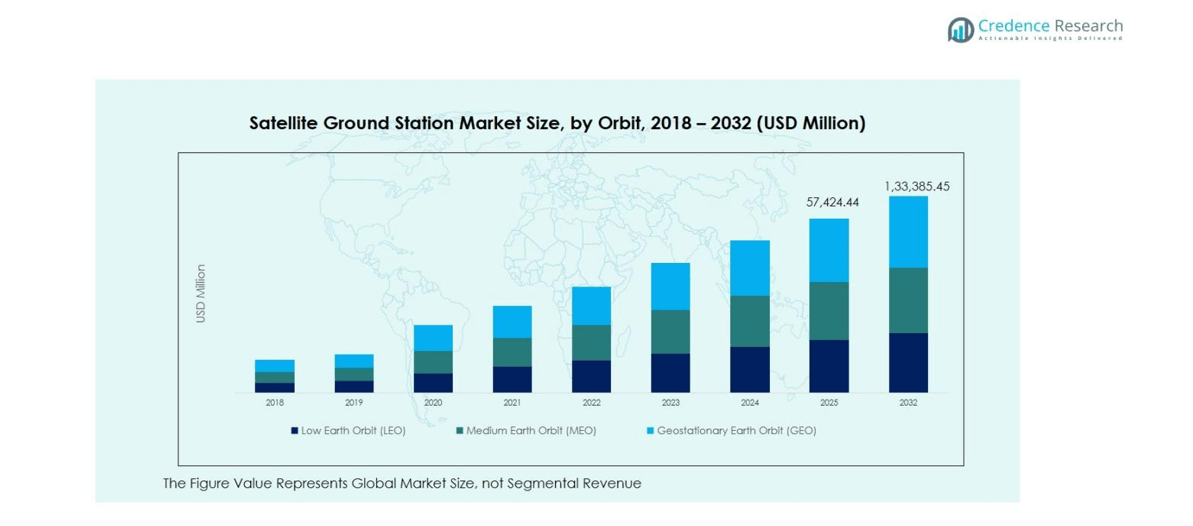
Task: Click the Credence Research logo icon
Action: coord(960,30)
